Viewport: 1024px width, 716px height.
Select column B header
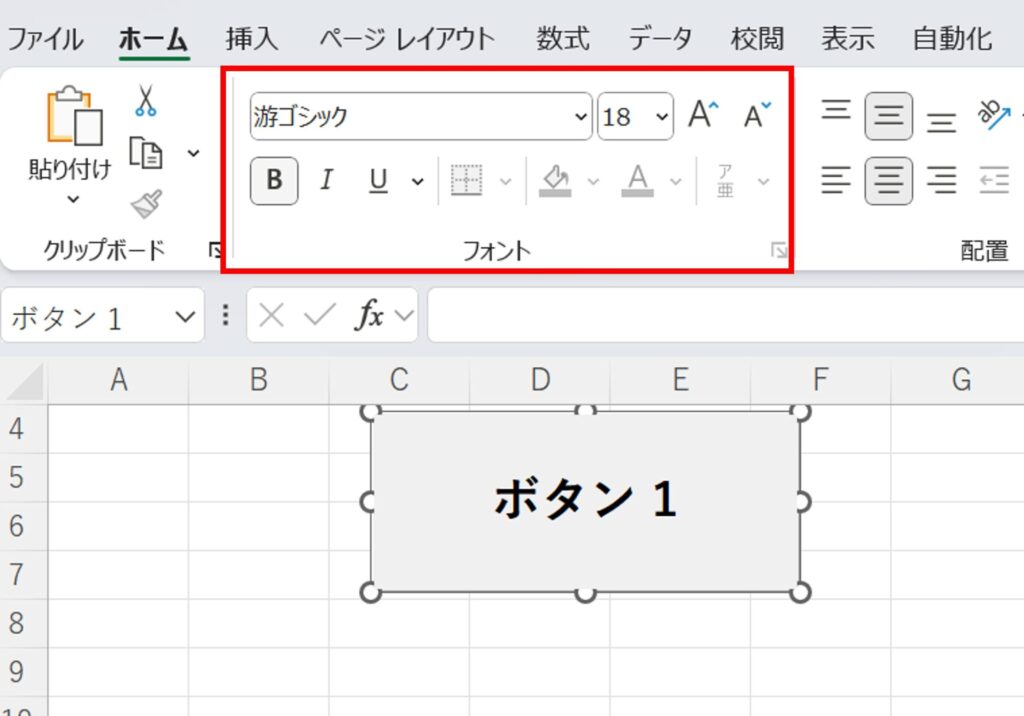click(259, 380)
